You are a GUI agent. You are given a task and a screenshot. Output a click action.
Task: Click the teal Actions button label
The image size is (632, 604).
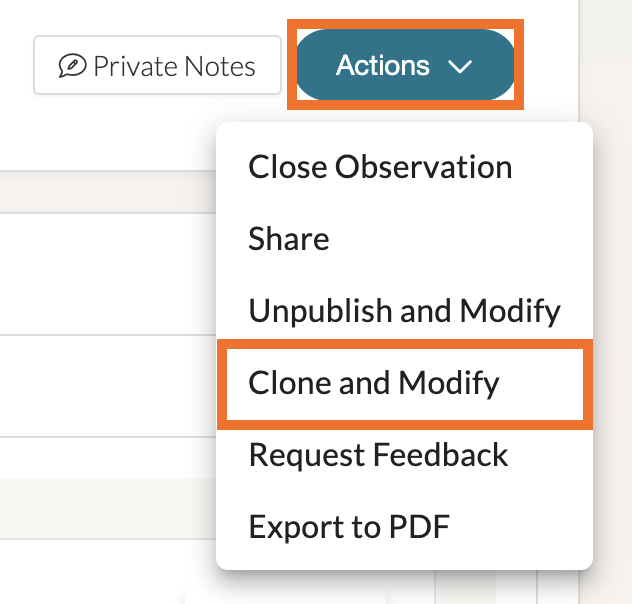pyautogui.click(x=383, y=66)
